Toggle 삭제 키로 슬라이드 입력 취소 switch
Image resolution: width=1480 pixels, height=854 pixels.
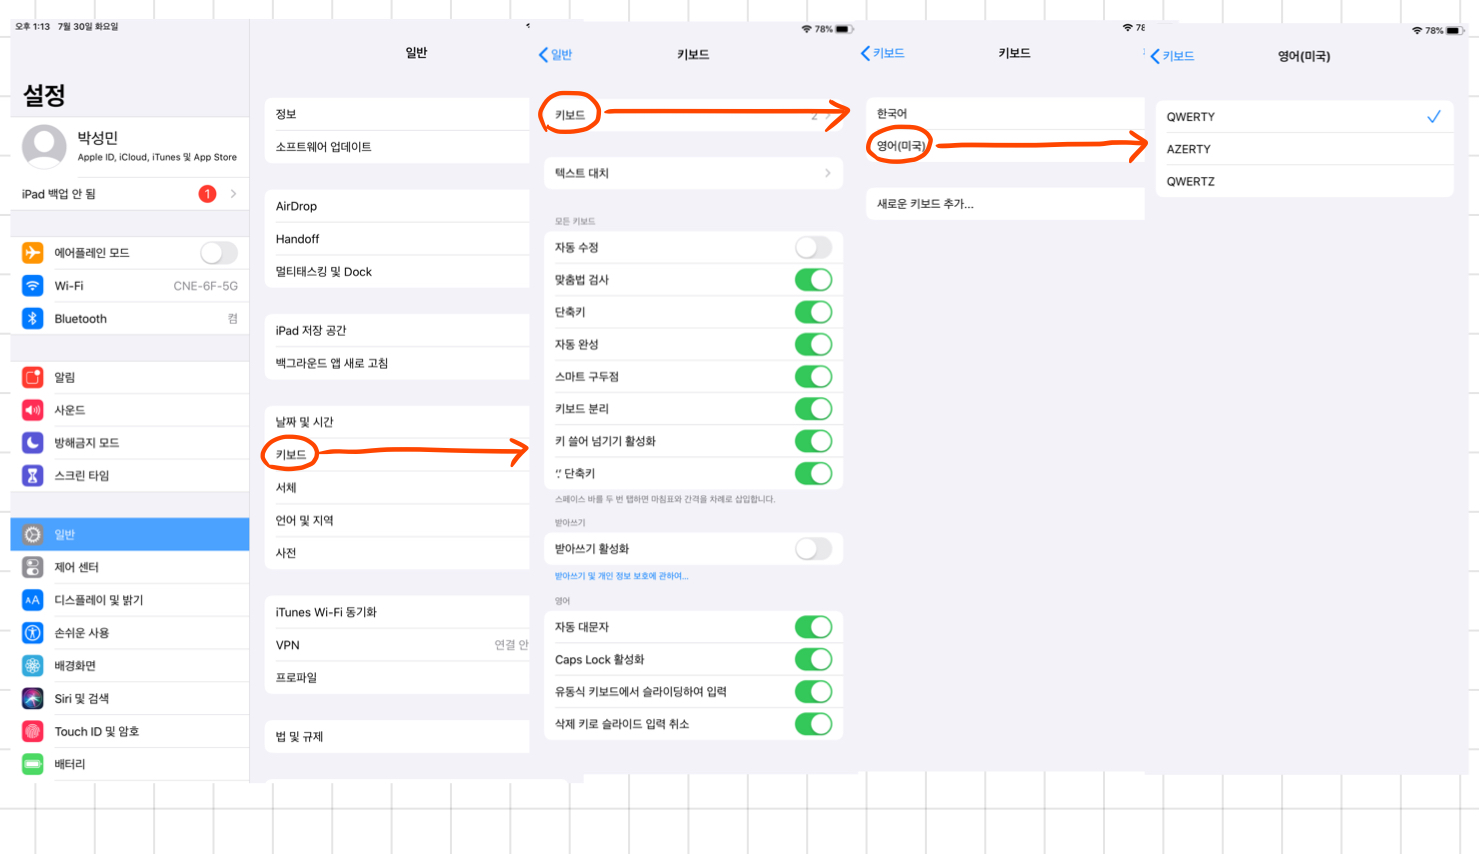click(813, 724)
